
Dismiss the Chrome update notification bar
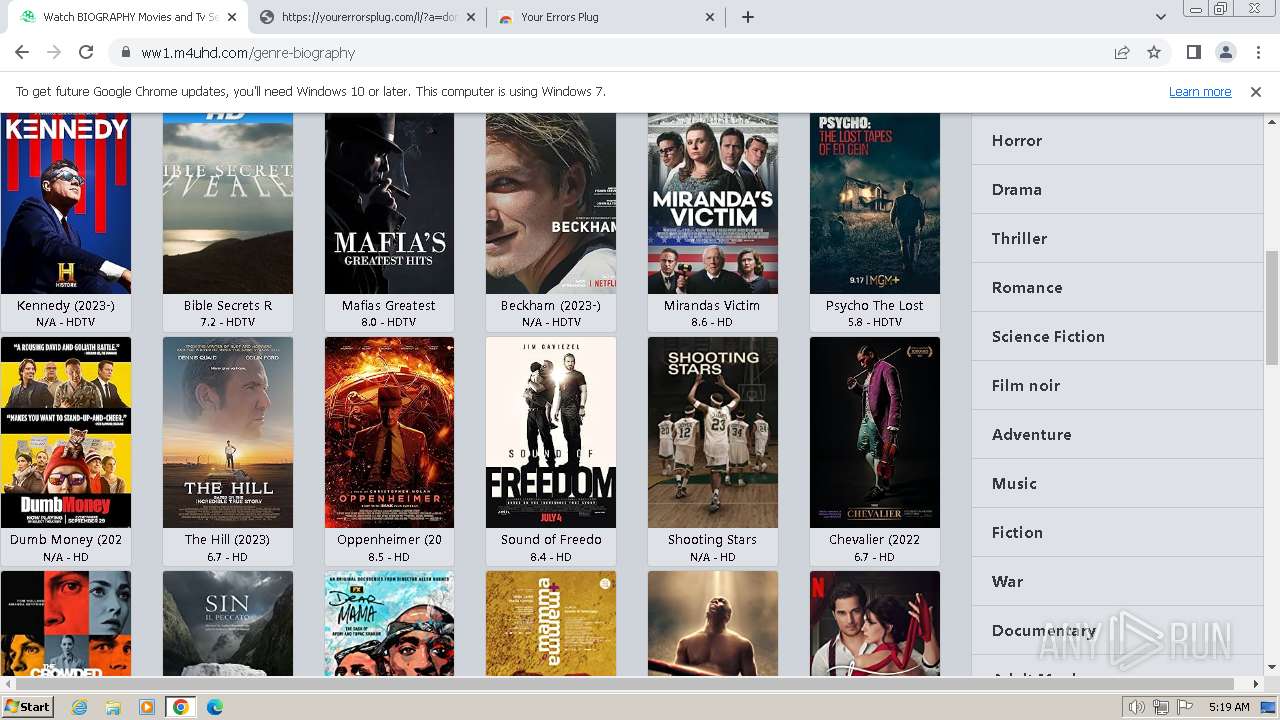1256,91
